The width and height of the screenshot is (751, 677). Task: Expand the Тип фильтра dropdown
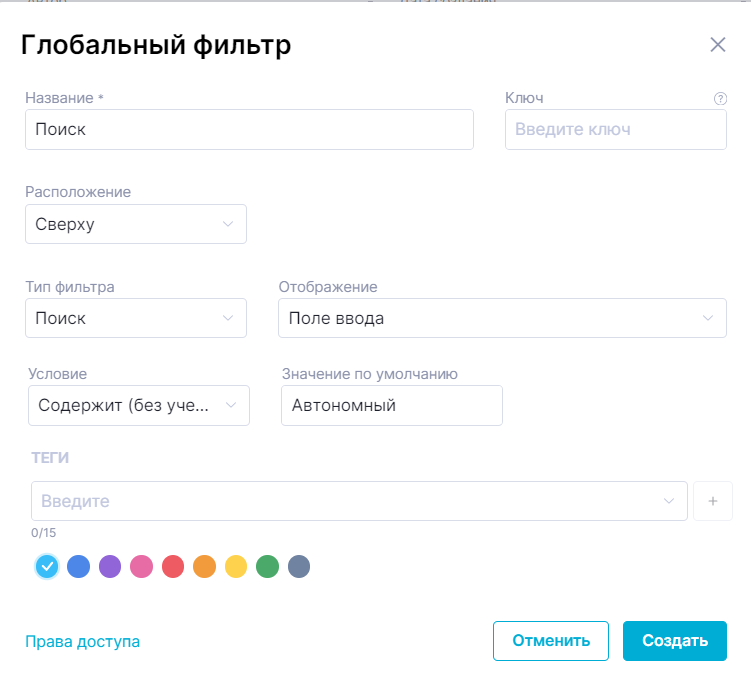tap(136, 318)
